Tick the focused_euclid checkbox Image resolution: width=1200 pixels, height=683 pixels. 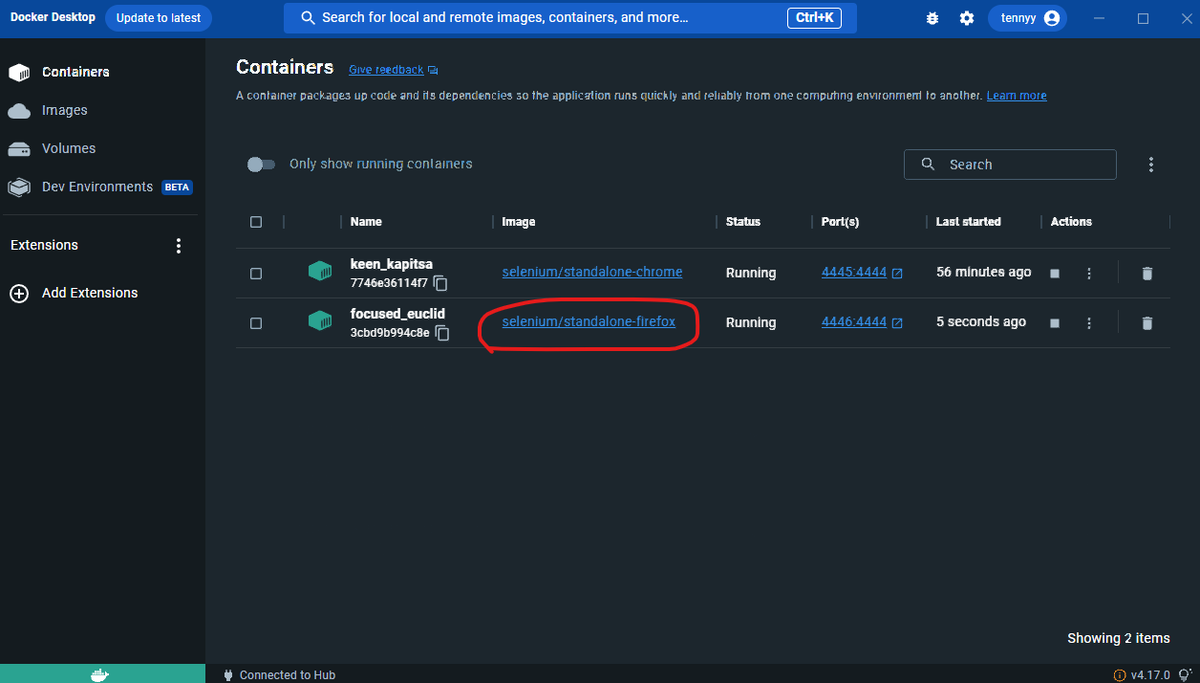[256, 323]
